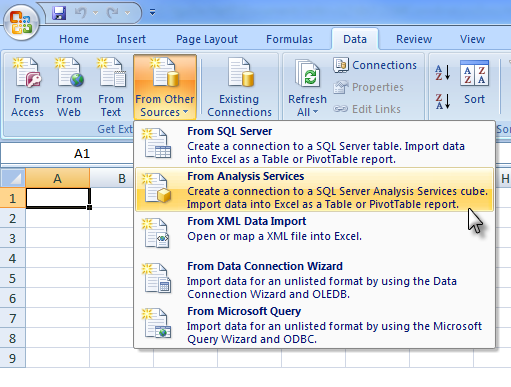Open Existing Connections dialog
The width and height of the screenshot is (511, 387).
(239, 87)
